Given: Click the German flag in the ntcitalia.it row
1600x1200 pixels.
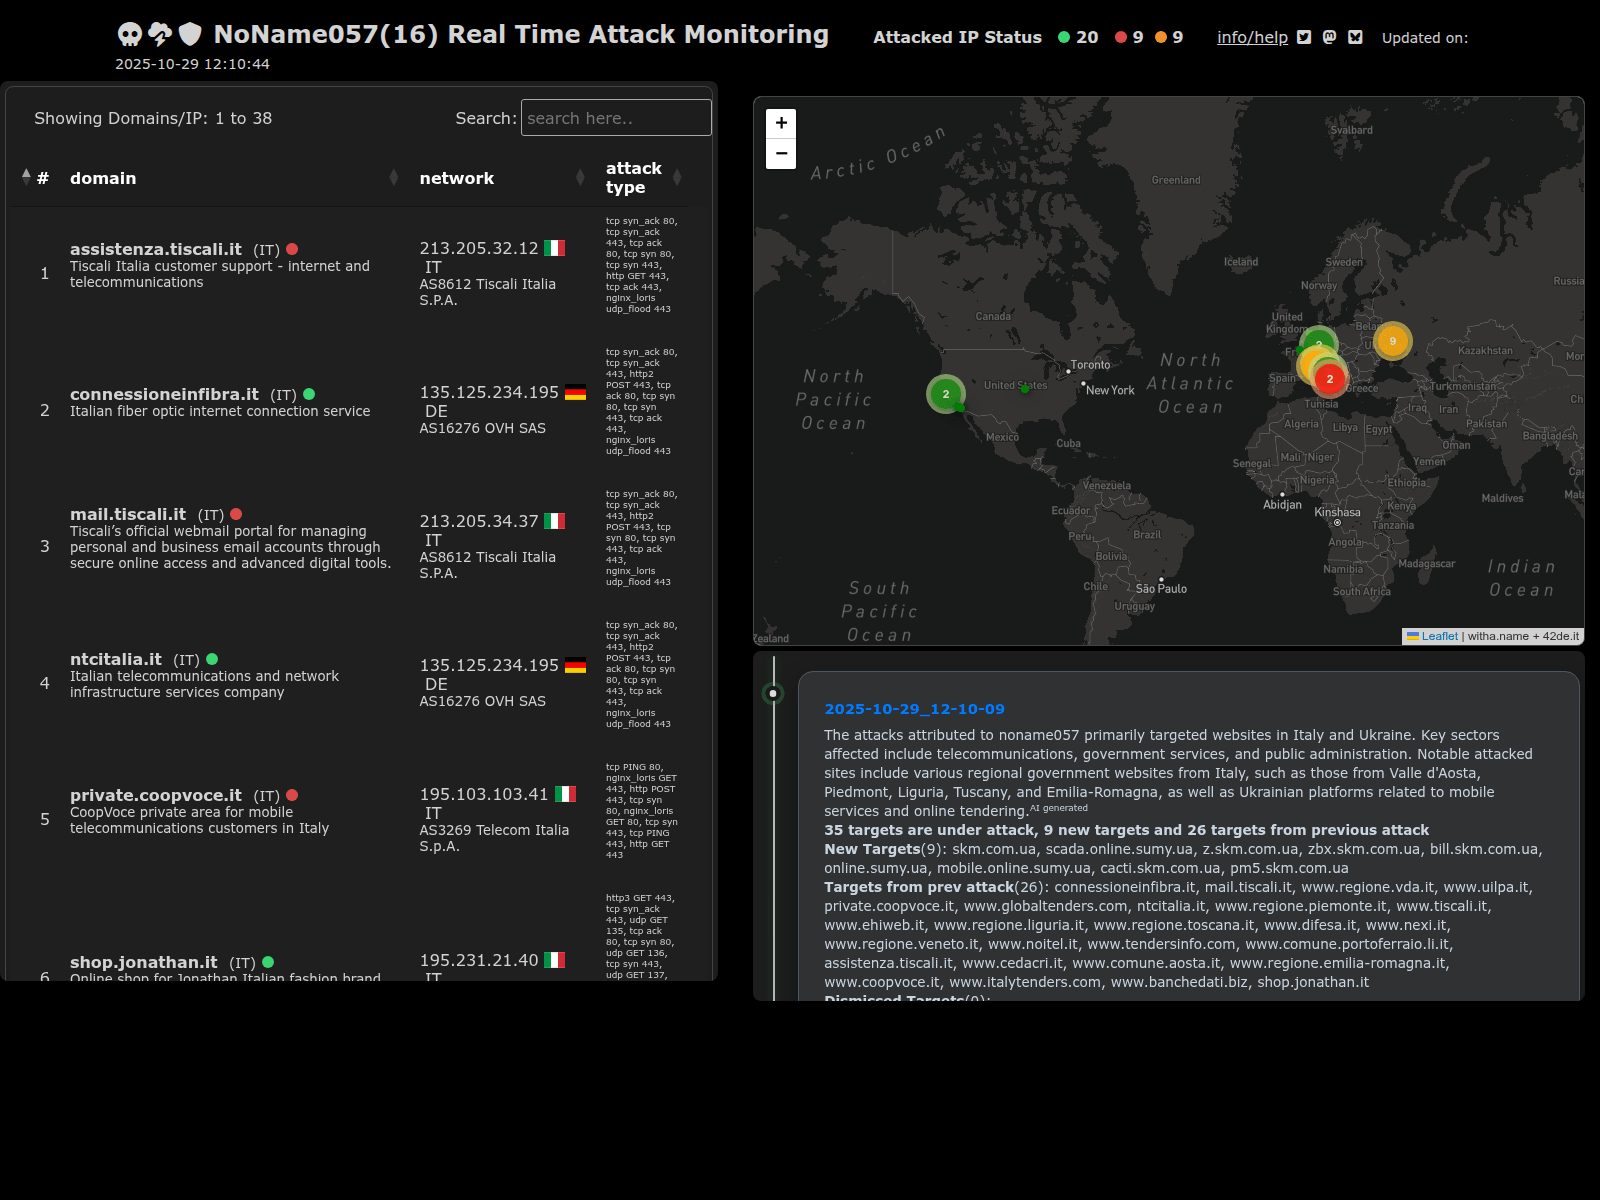Looking at the screenshot, I should pos(575,665).
